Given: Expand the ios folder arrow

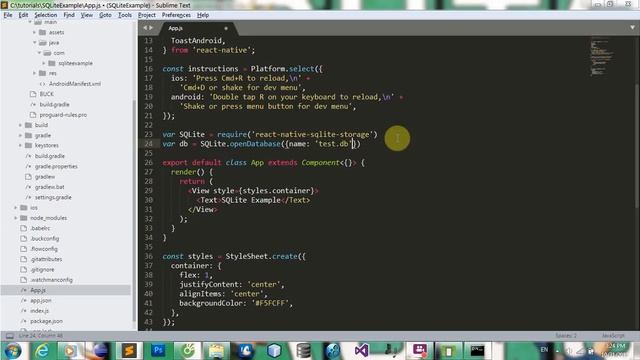Looking at the screenshot, I should click(x=16, y=208).
